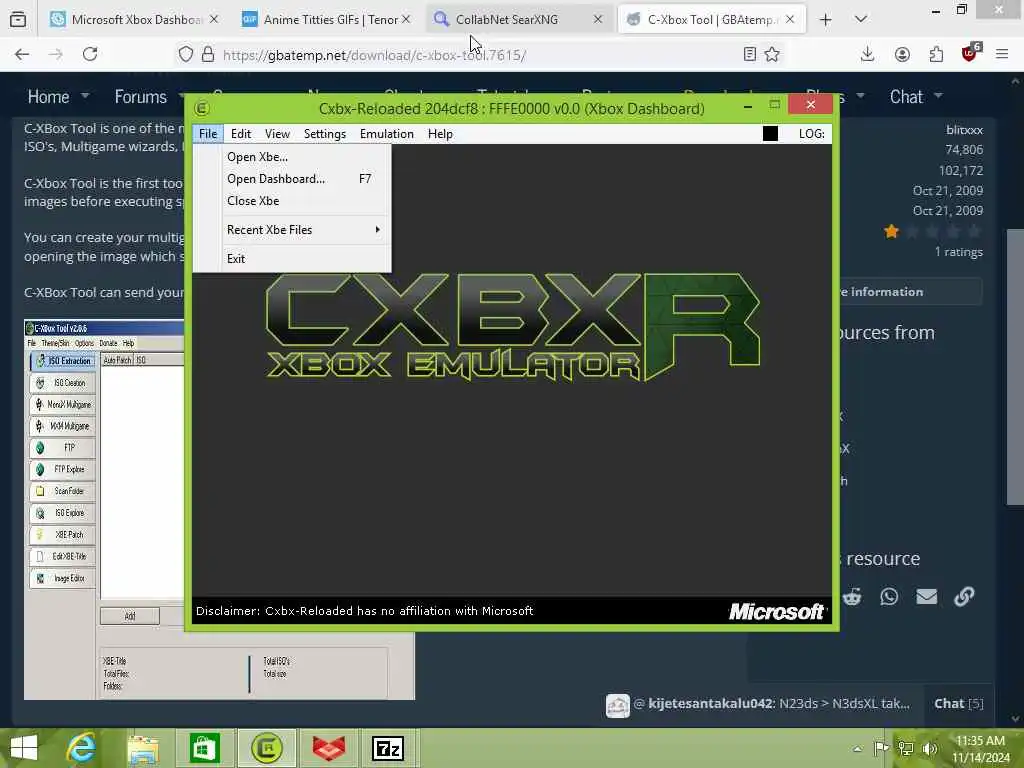Expand the Chat dropdown arrow
Image resolution: width=1024 pixels, height=768 pixels.
coord(938,96)
